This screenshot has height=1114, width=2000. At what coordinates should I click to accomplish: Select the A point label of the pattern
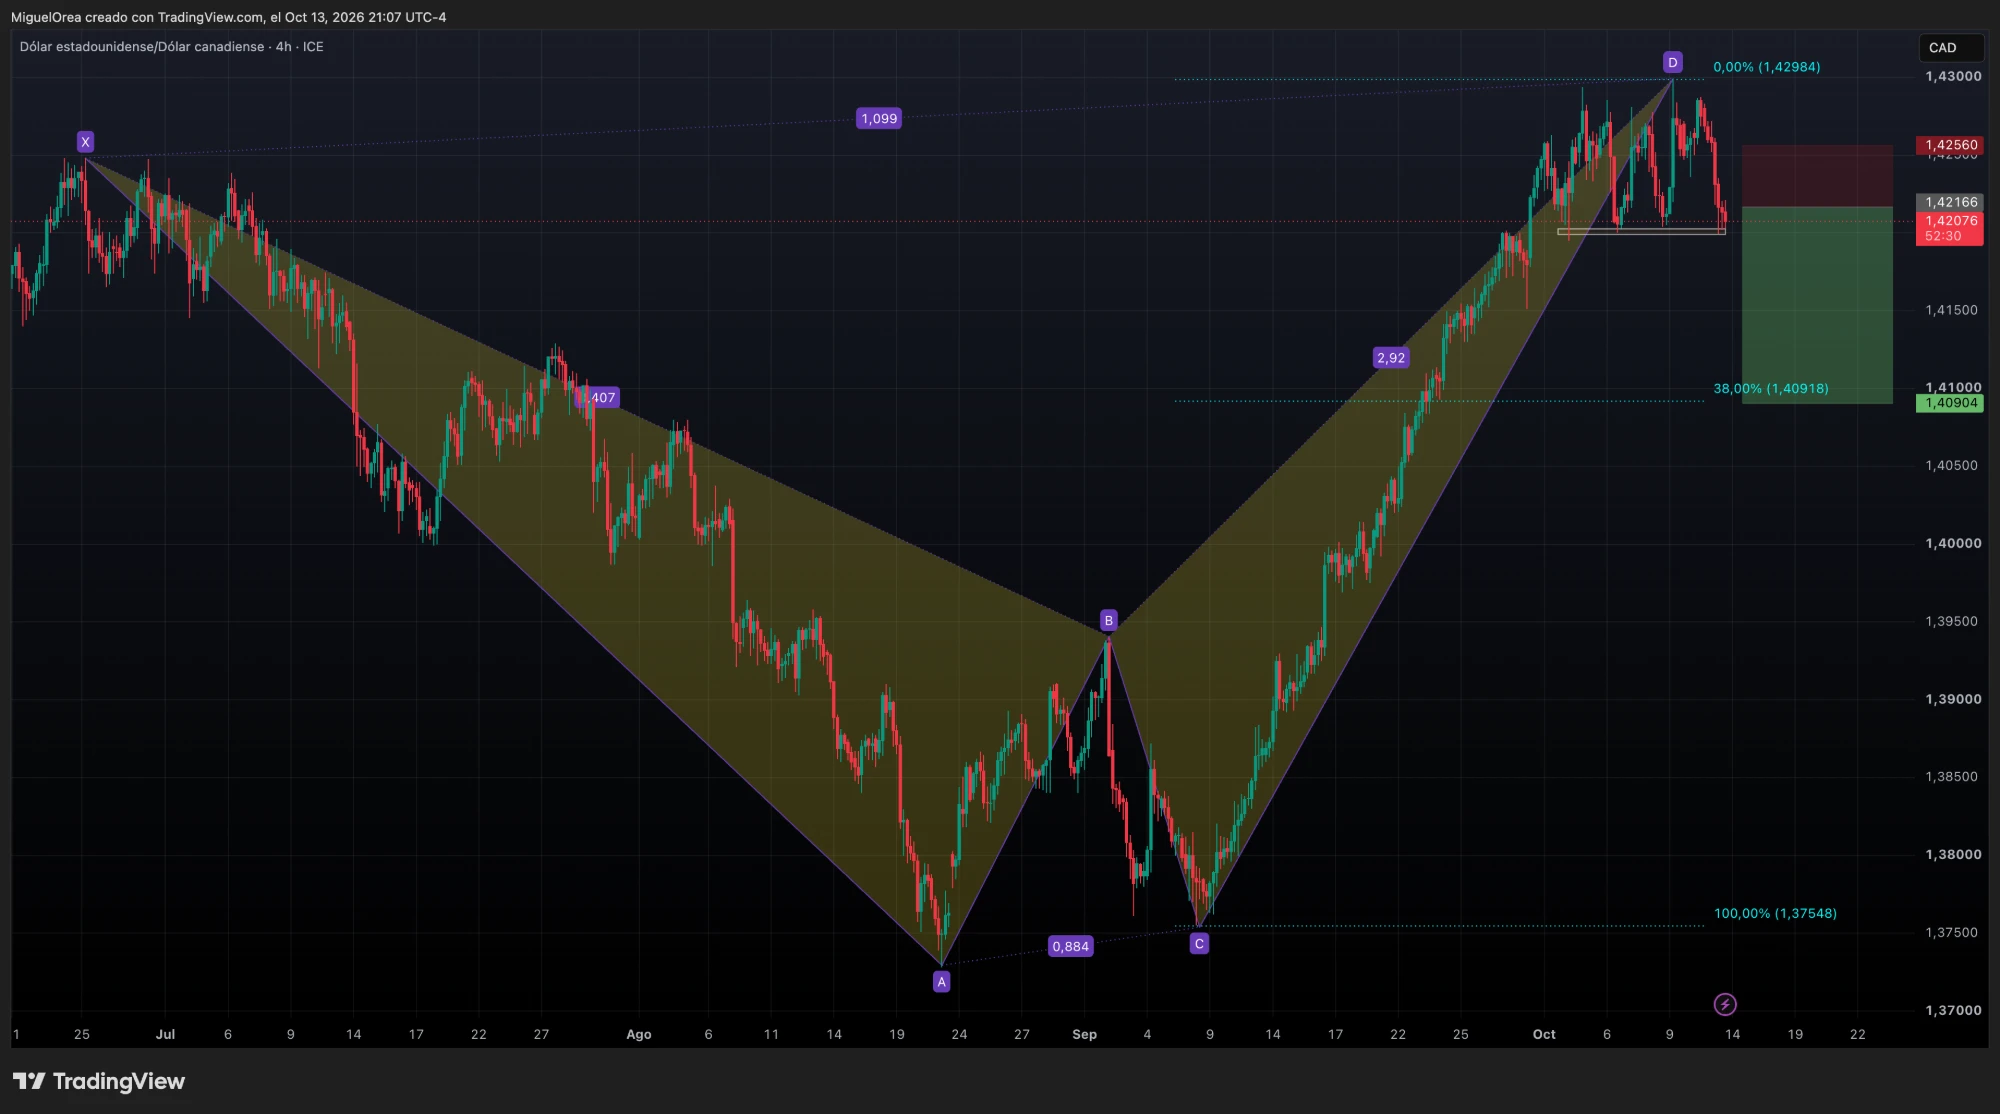[x=941, y=982]
